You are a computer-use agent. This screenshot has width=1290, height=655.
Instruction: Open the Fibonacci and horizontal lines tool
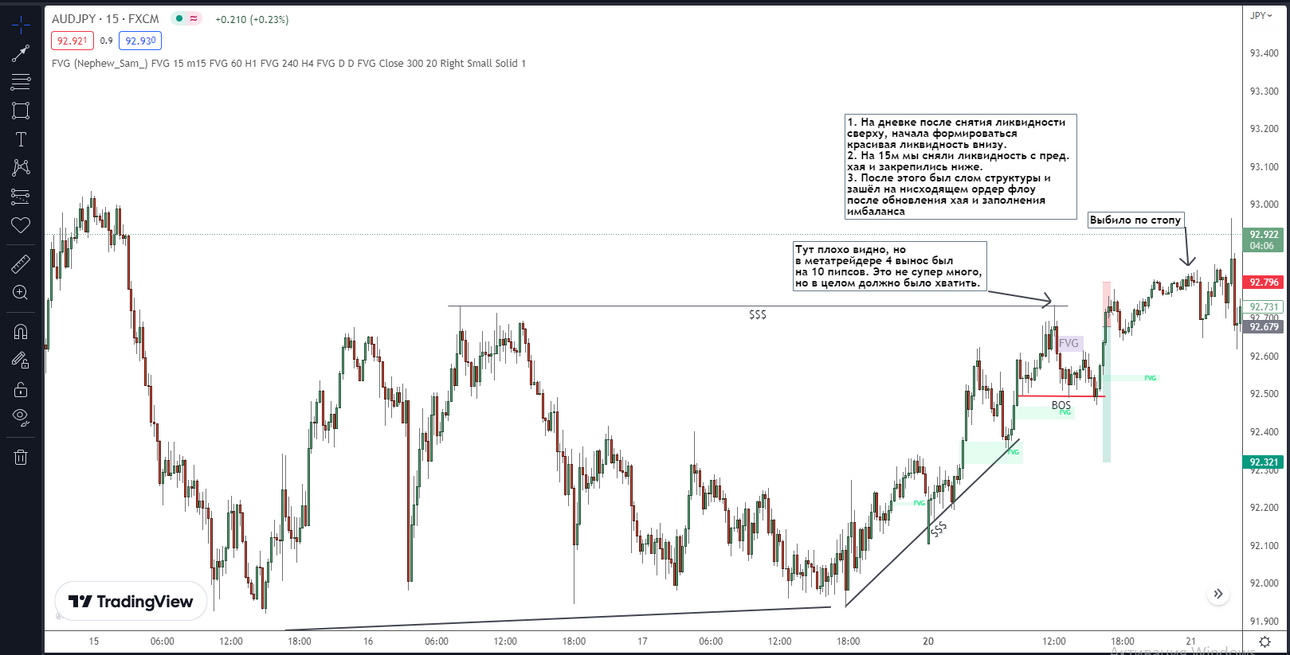(x=21, y=82)
